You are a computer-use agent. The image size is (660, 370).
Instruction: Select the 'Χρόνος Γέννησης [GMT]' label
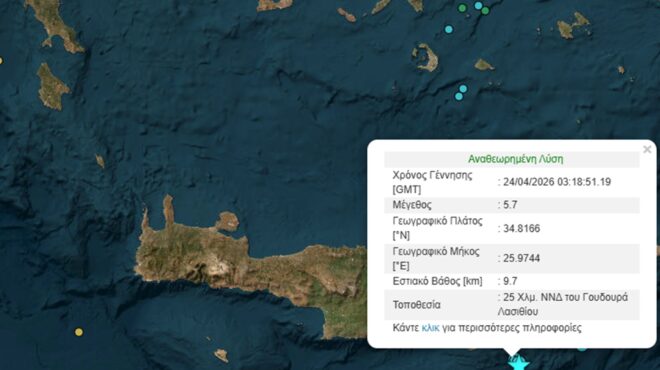(433, 182)
